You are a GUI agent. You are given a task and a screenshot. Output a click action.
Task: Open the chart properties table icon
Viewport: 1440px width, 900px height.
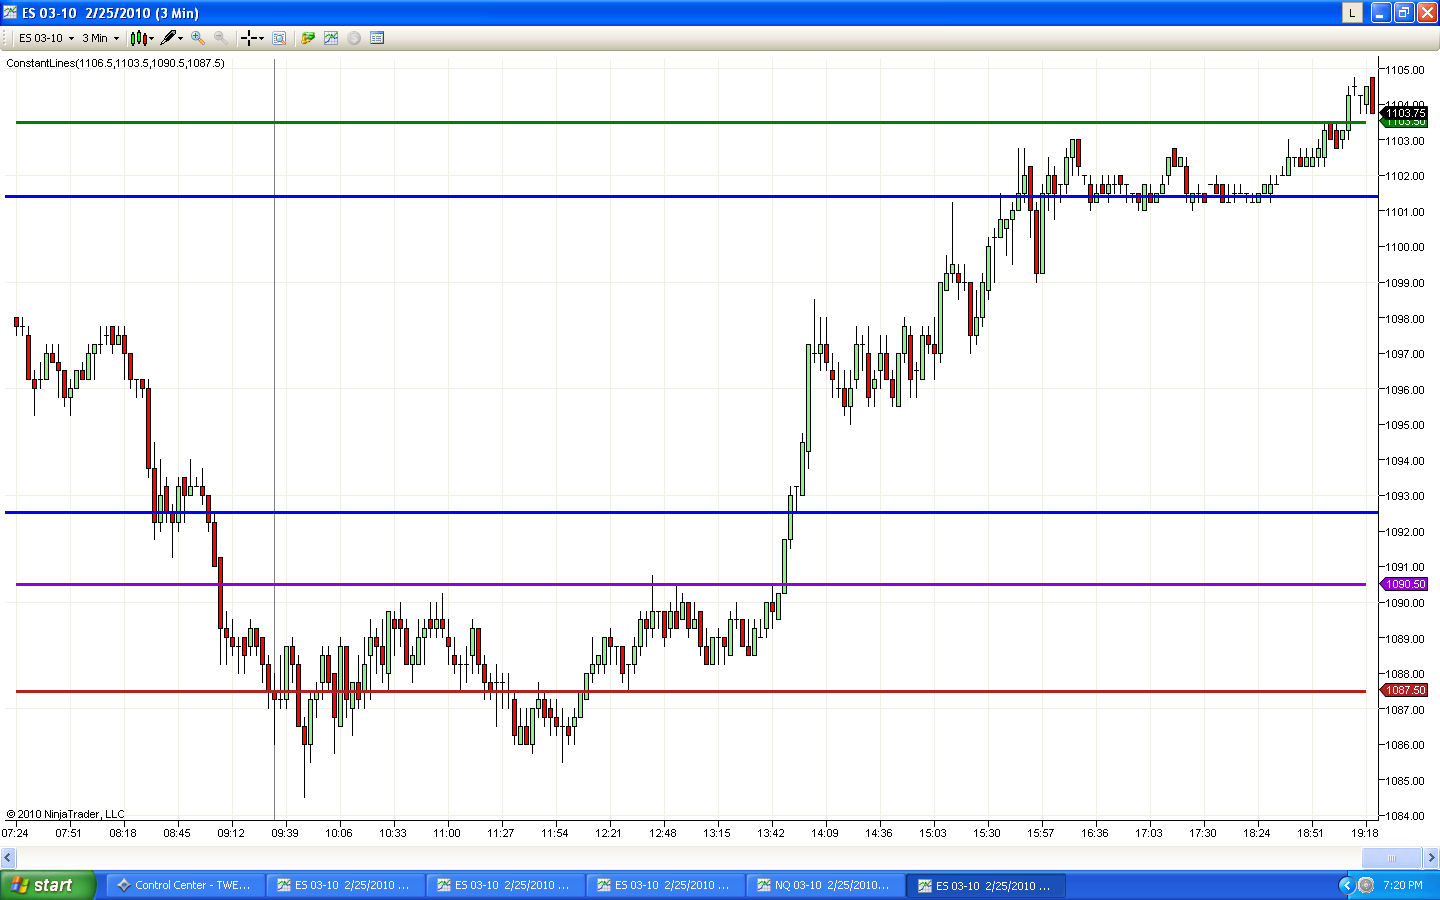click(x=377, y=38)
